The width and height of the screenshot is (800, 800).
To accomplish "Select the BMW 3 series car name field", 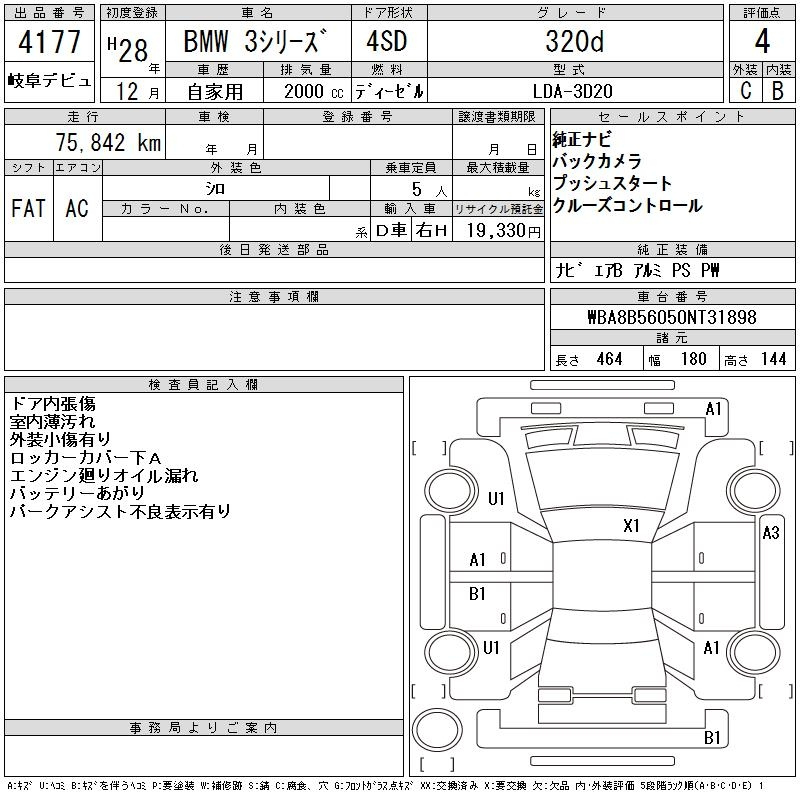I will pyautogui.click(x=256, y=42).
